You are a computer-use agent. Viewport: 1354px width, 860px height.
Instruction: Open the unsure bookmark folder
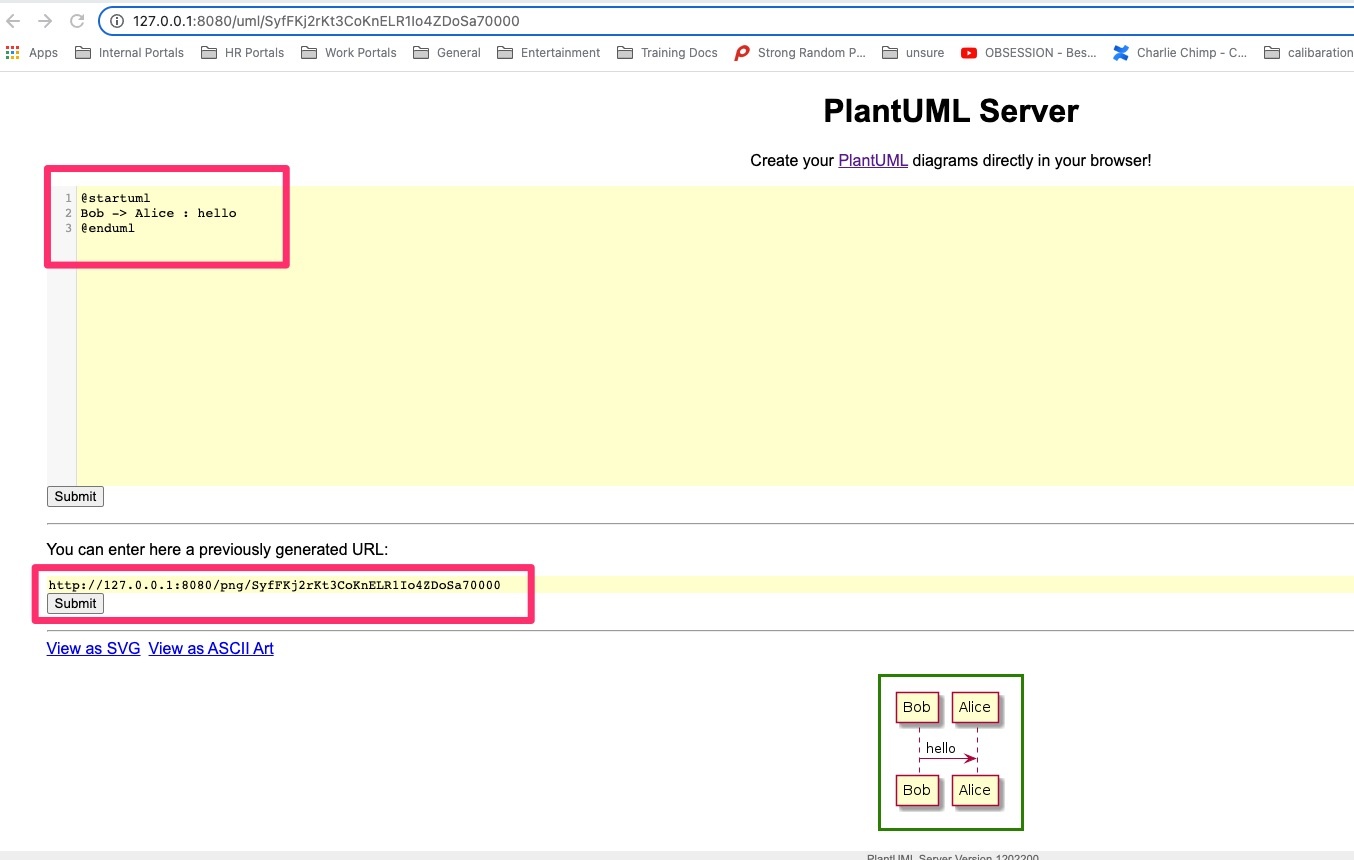point(913,53)
